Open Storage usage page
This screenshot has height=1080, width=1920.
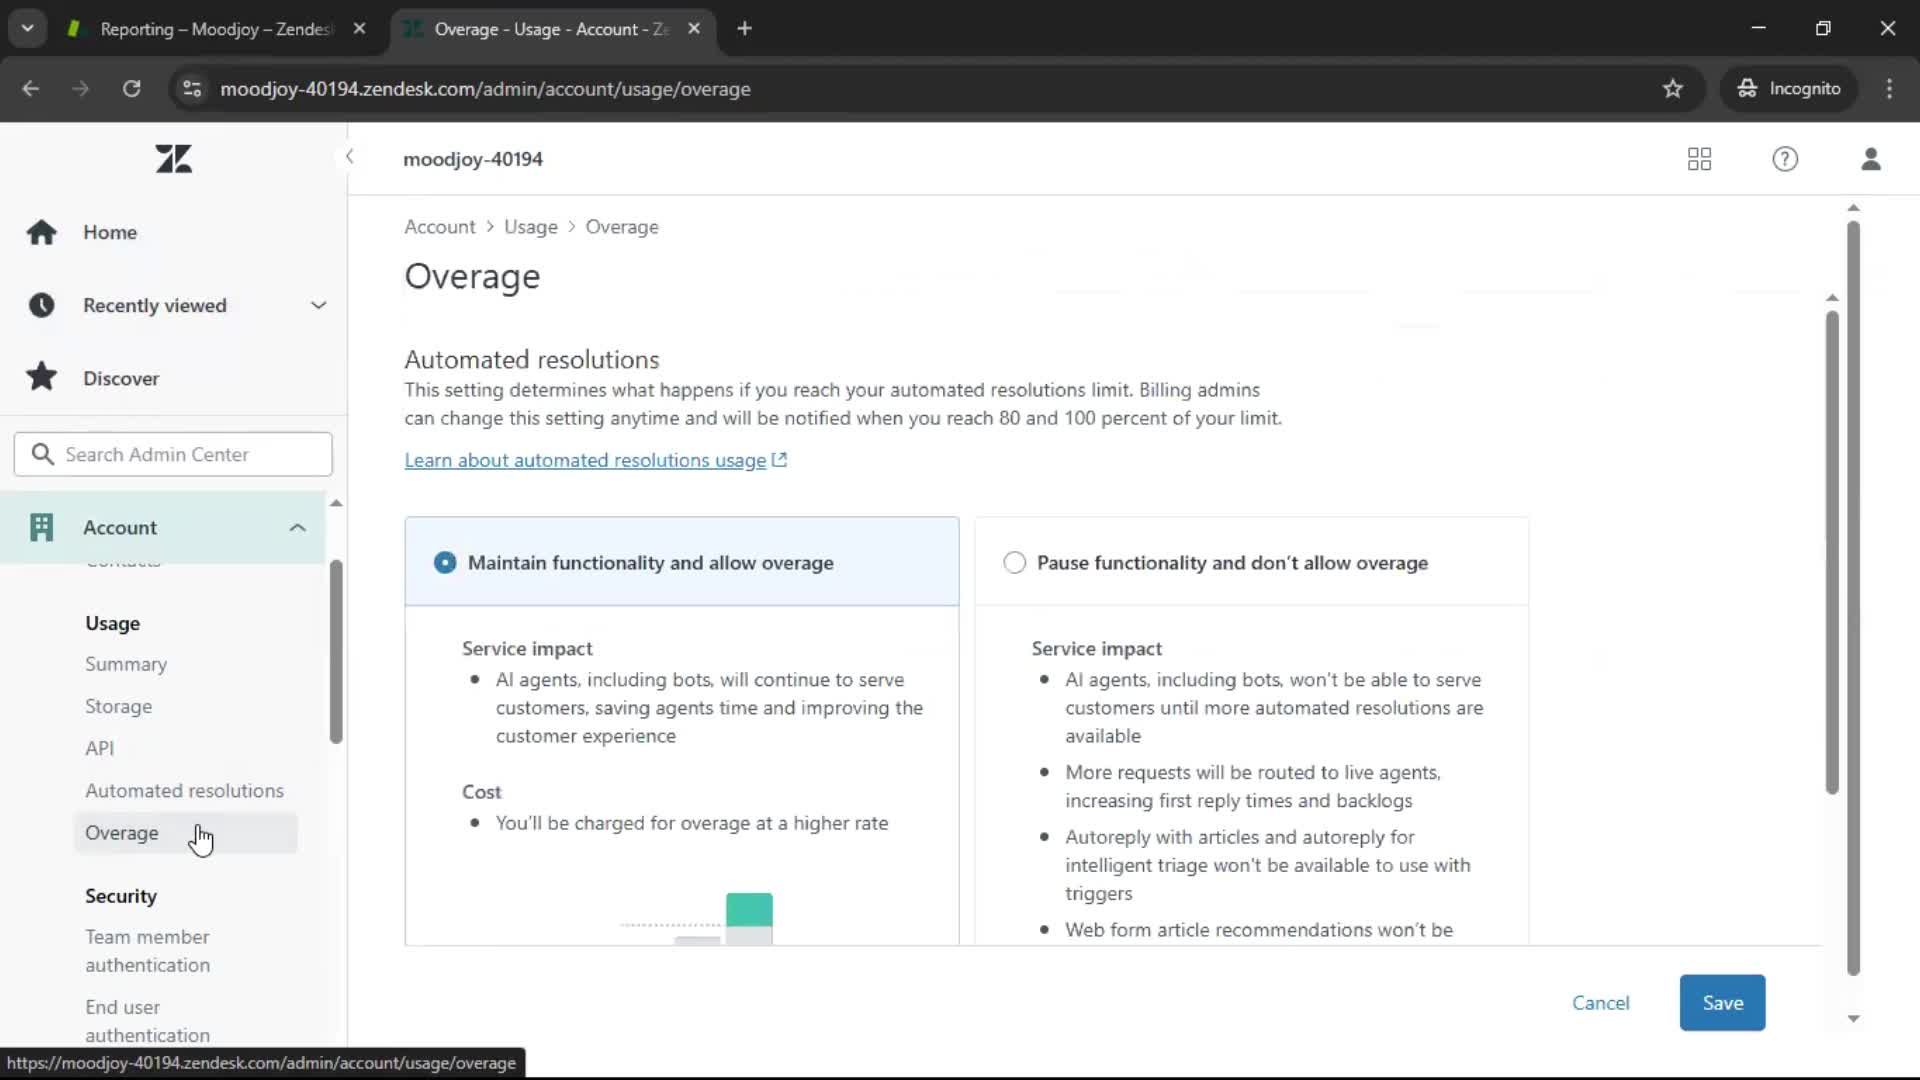(119, 706)
